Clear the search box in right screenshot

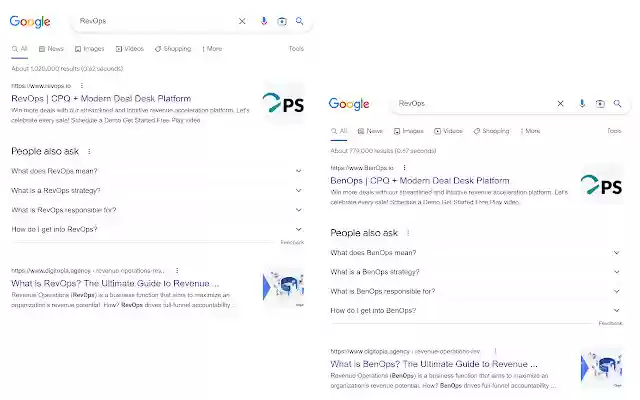click(x=560, y=104)
